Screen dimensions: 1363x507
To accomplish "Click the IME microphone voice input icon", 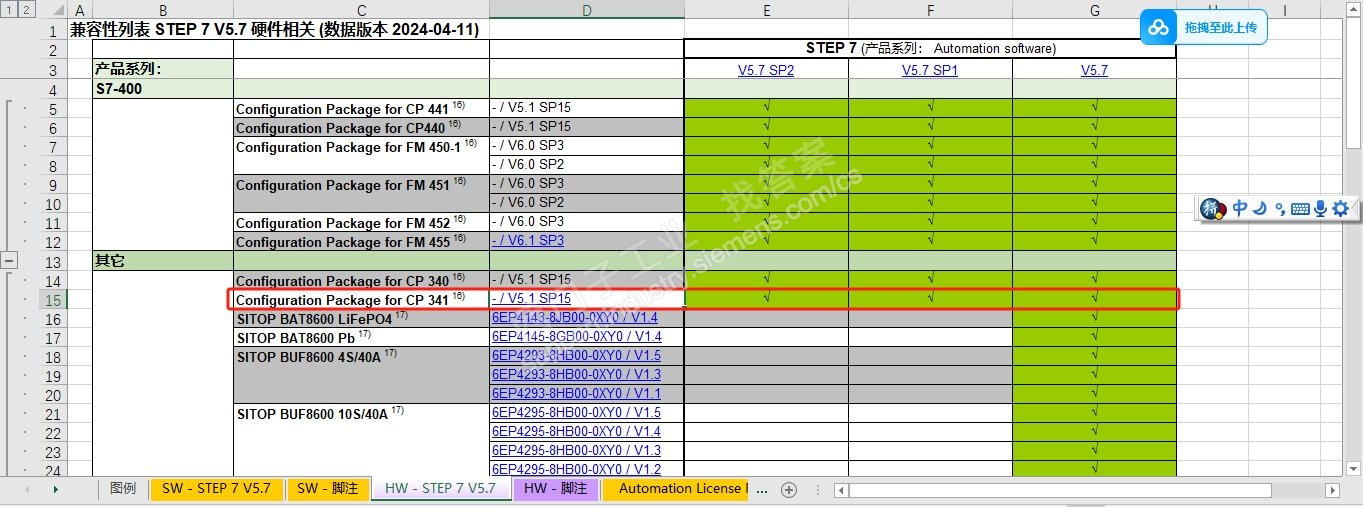I will coord(1320,208).
